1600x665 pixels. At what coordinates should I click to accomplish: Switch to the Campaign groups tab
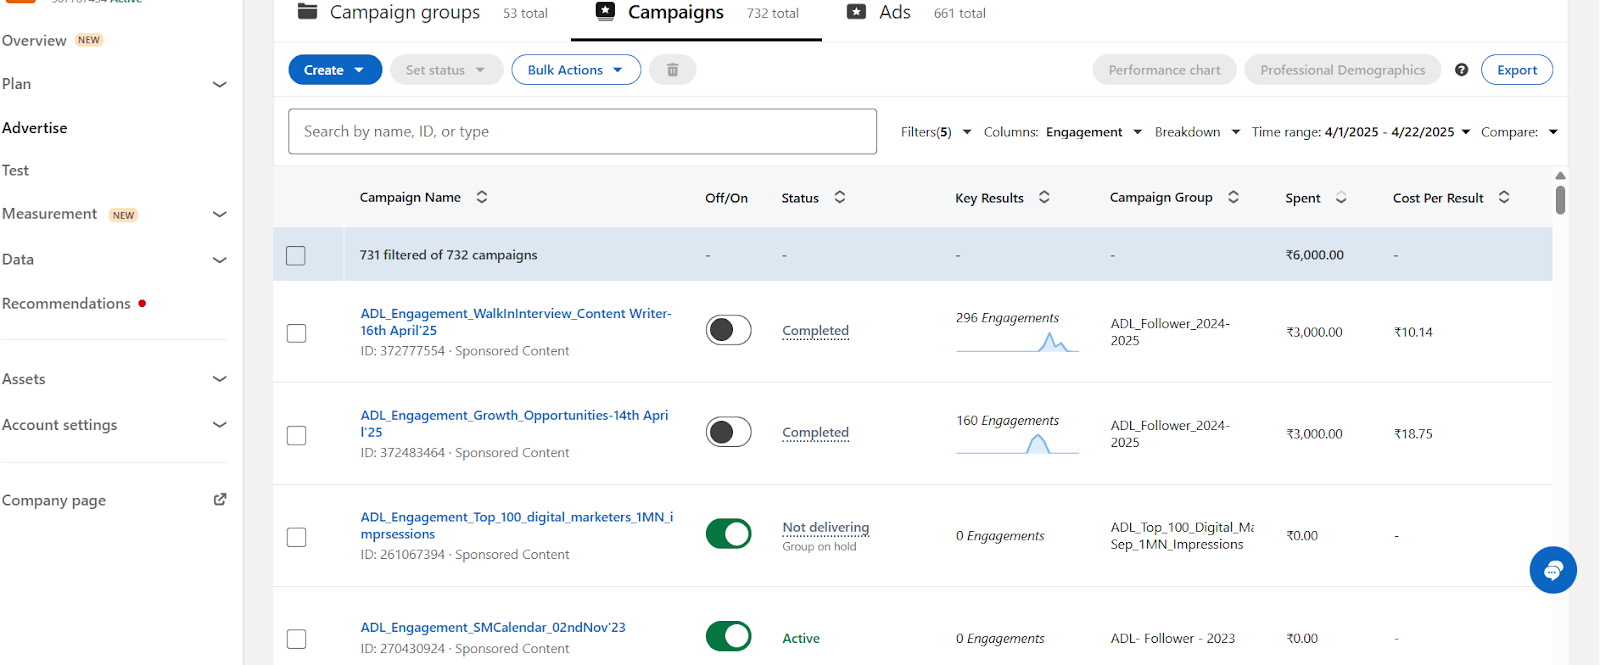tap(423, 12)
